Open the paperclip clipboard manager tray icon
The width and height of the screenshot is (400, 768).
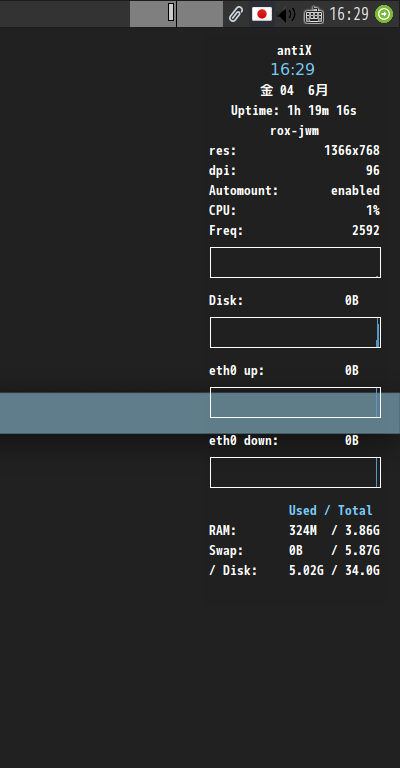pos(236,14)
